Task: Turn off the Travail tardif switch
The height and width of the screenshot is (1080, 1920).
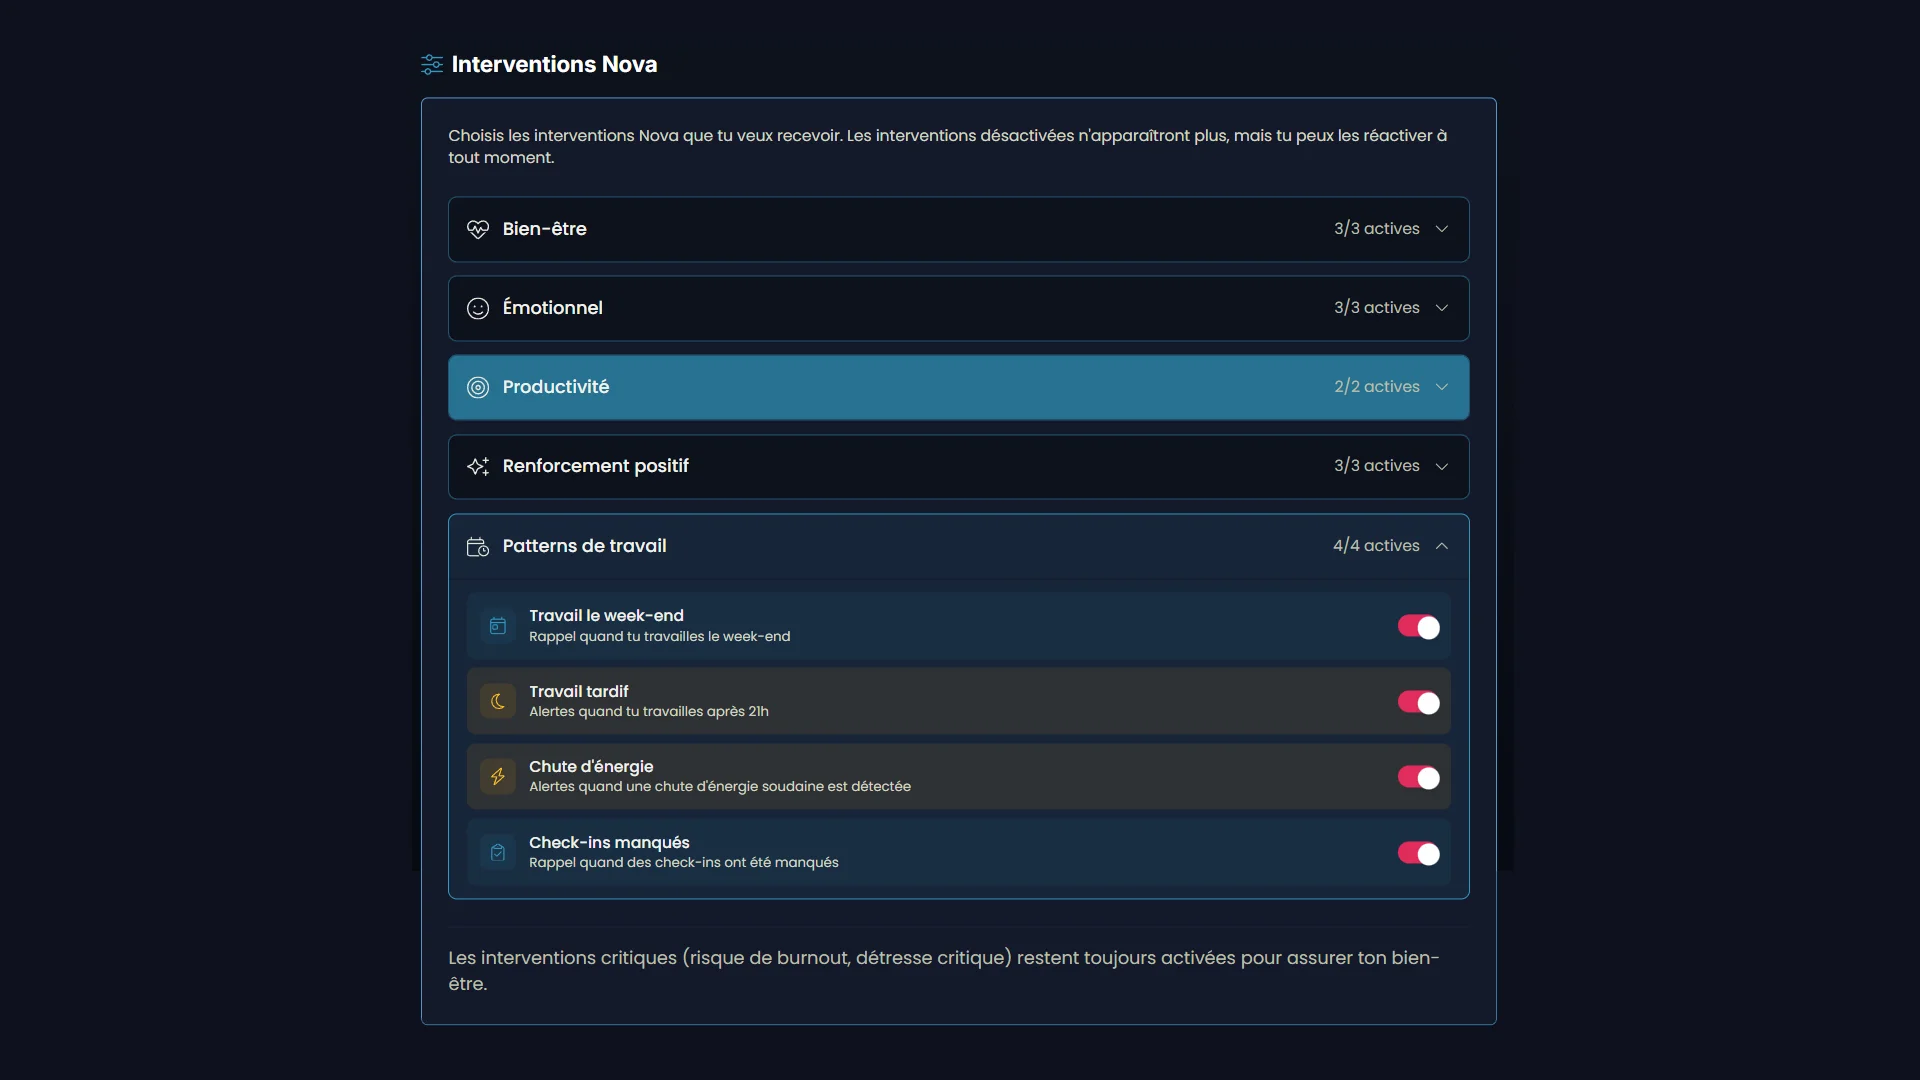Action: pos(1418,703)
